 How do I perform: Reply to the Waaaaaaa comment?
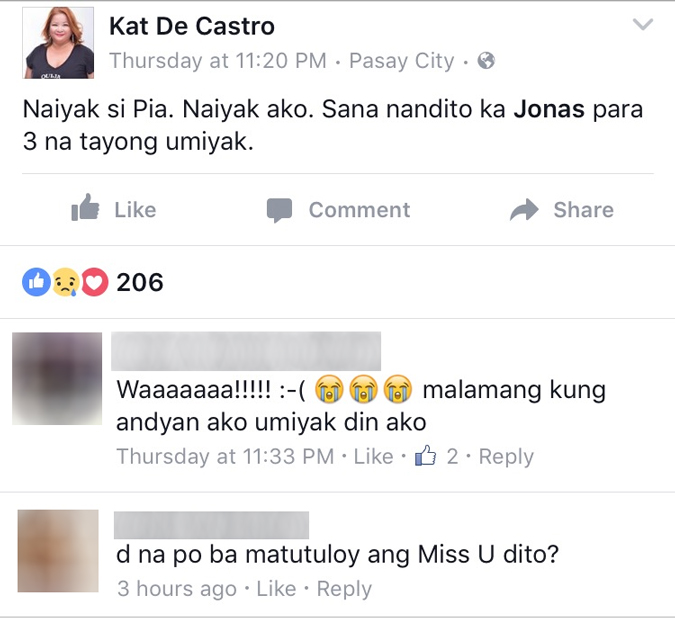(x=506, y=457)
